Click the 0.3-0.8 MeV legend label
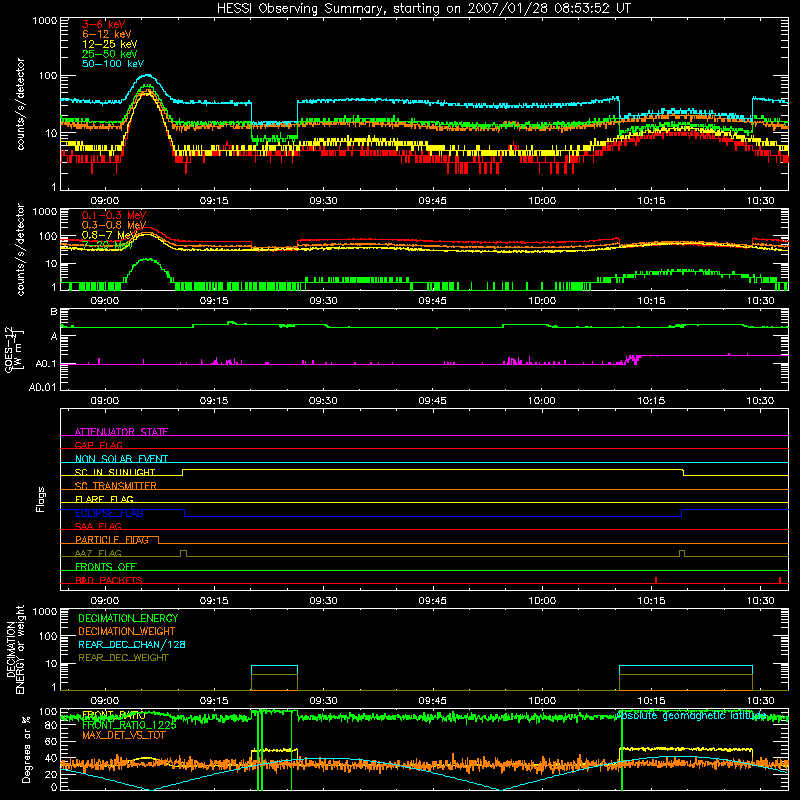Screen dimensions: 800x800 click(114, 225)
